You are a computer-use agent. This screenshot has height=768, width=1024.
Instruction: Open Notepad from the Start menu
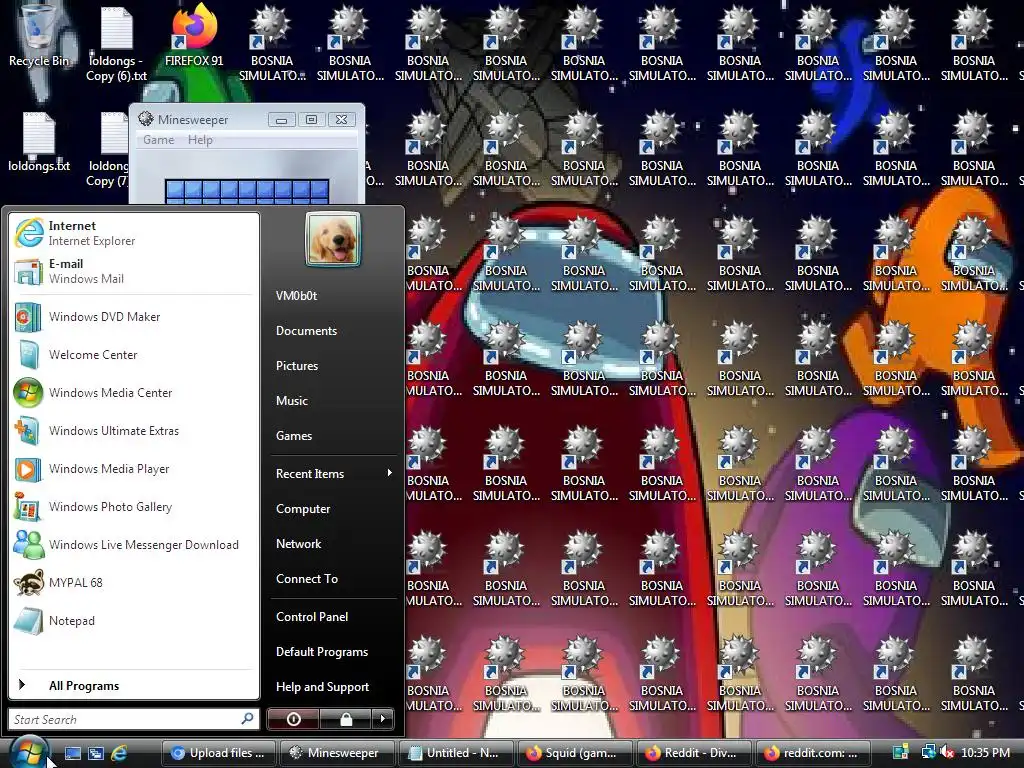[134, 620]
